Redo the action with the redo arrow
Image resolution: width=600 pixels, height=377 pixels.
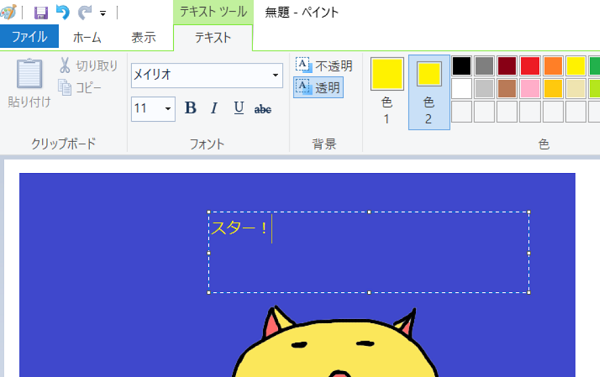pyautogui.click(x=85, y=13)
